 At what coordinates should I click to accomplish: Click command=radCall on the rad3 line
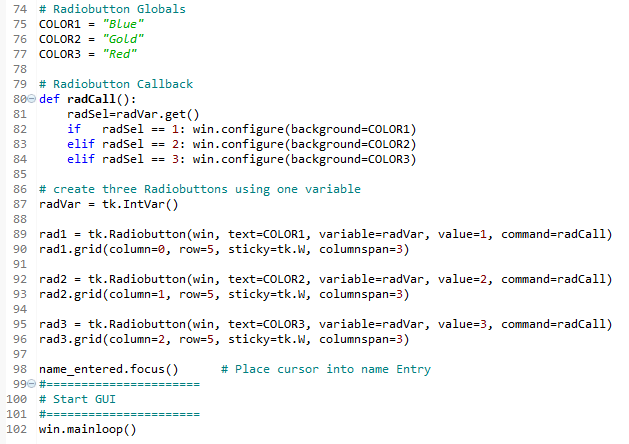click(553, 324)
